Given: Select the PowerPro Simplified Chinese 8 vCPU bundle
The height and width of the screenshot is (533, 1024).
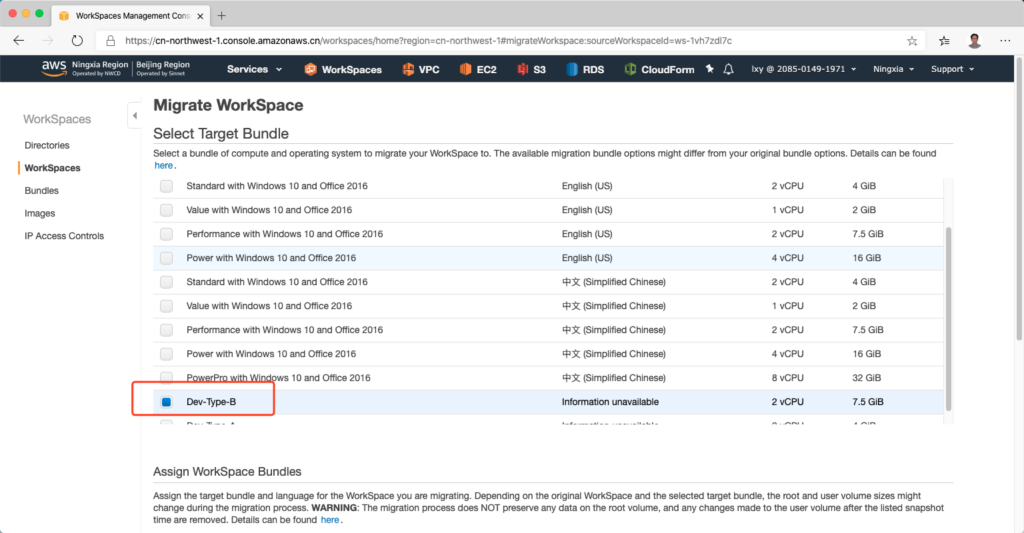Looking at the screenshot, I should [166, 378].
